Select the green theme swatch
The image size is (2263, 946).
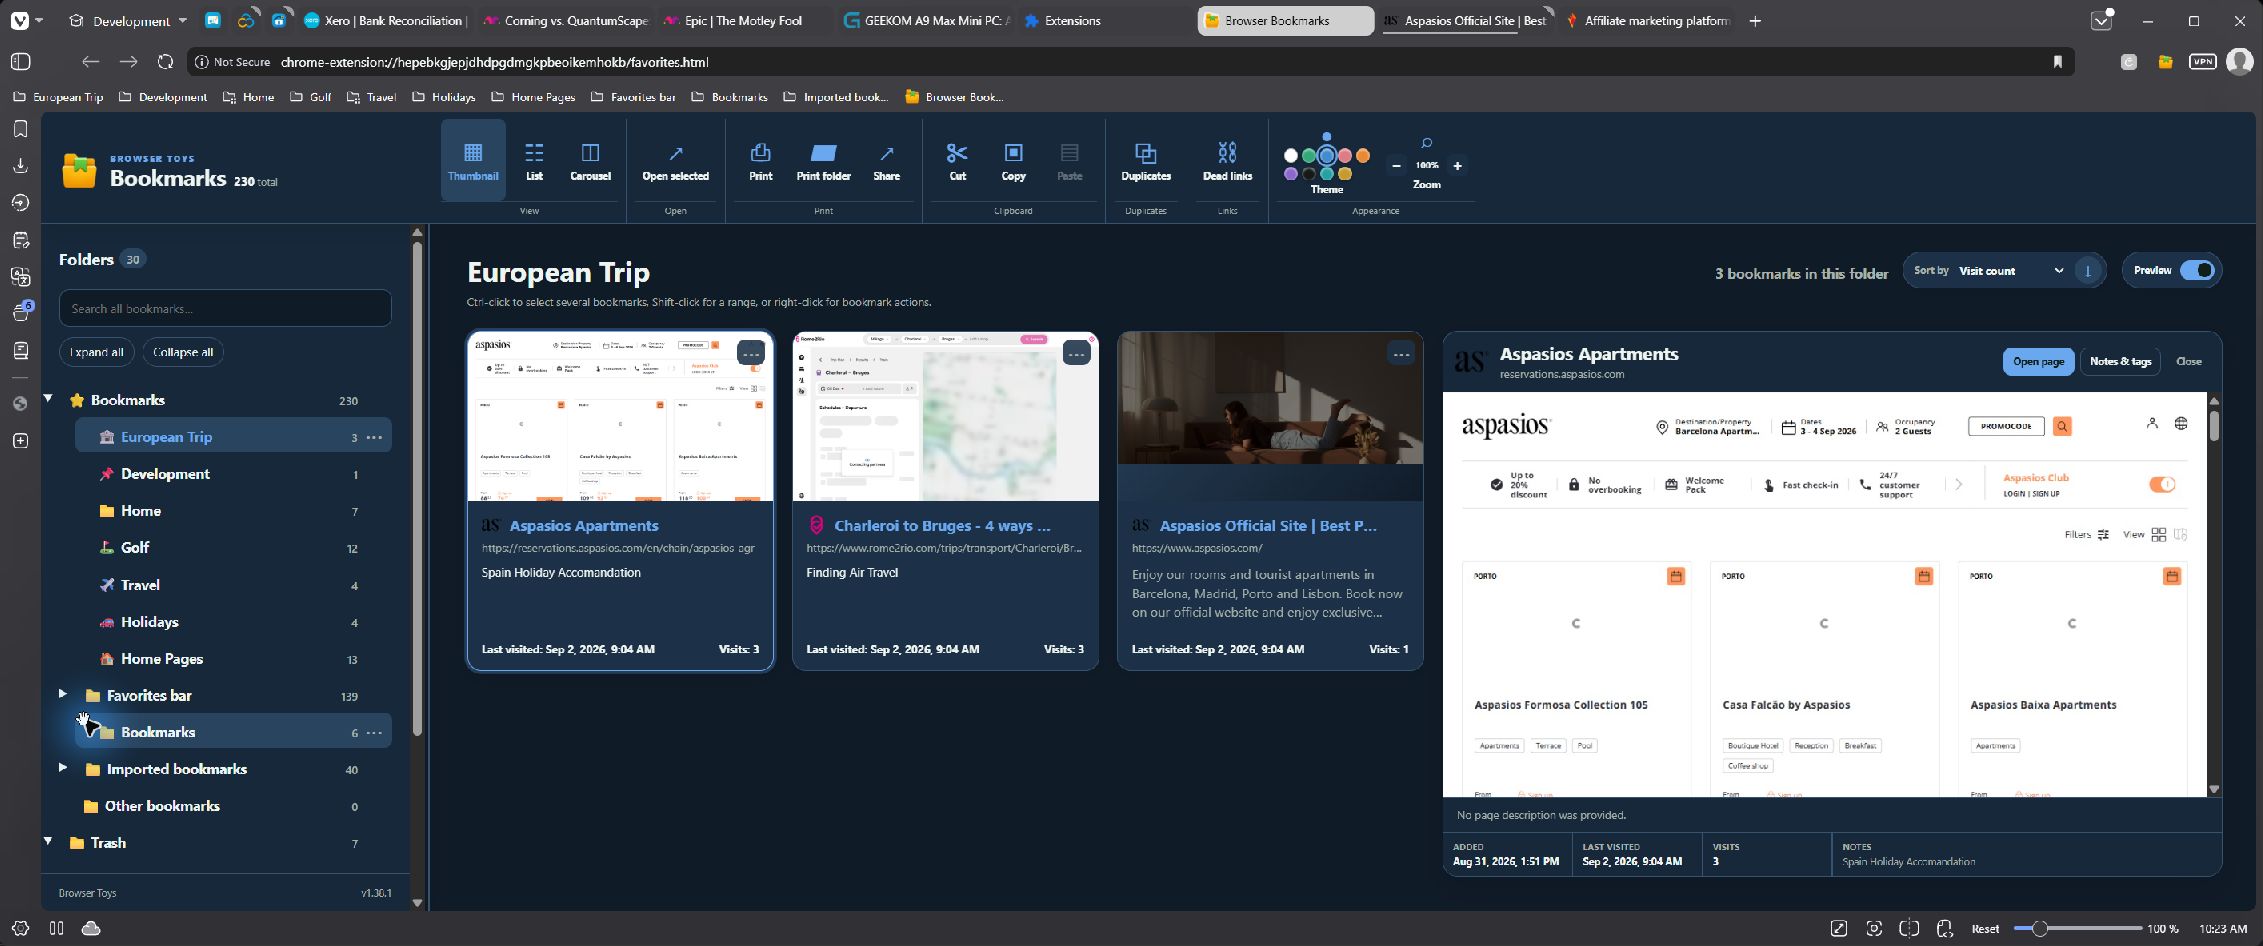[x=1309, y=155]
